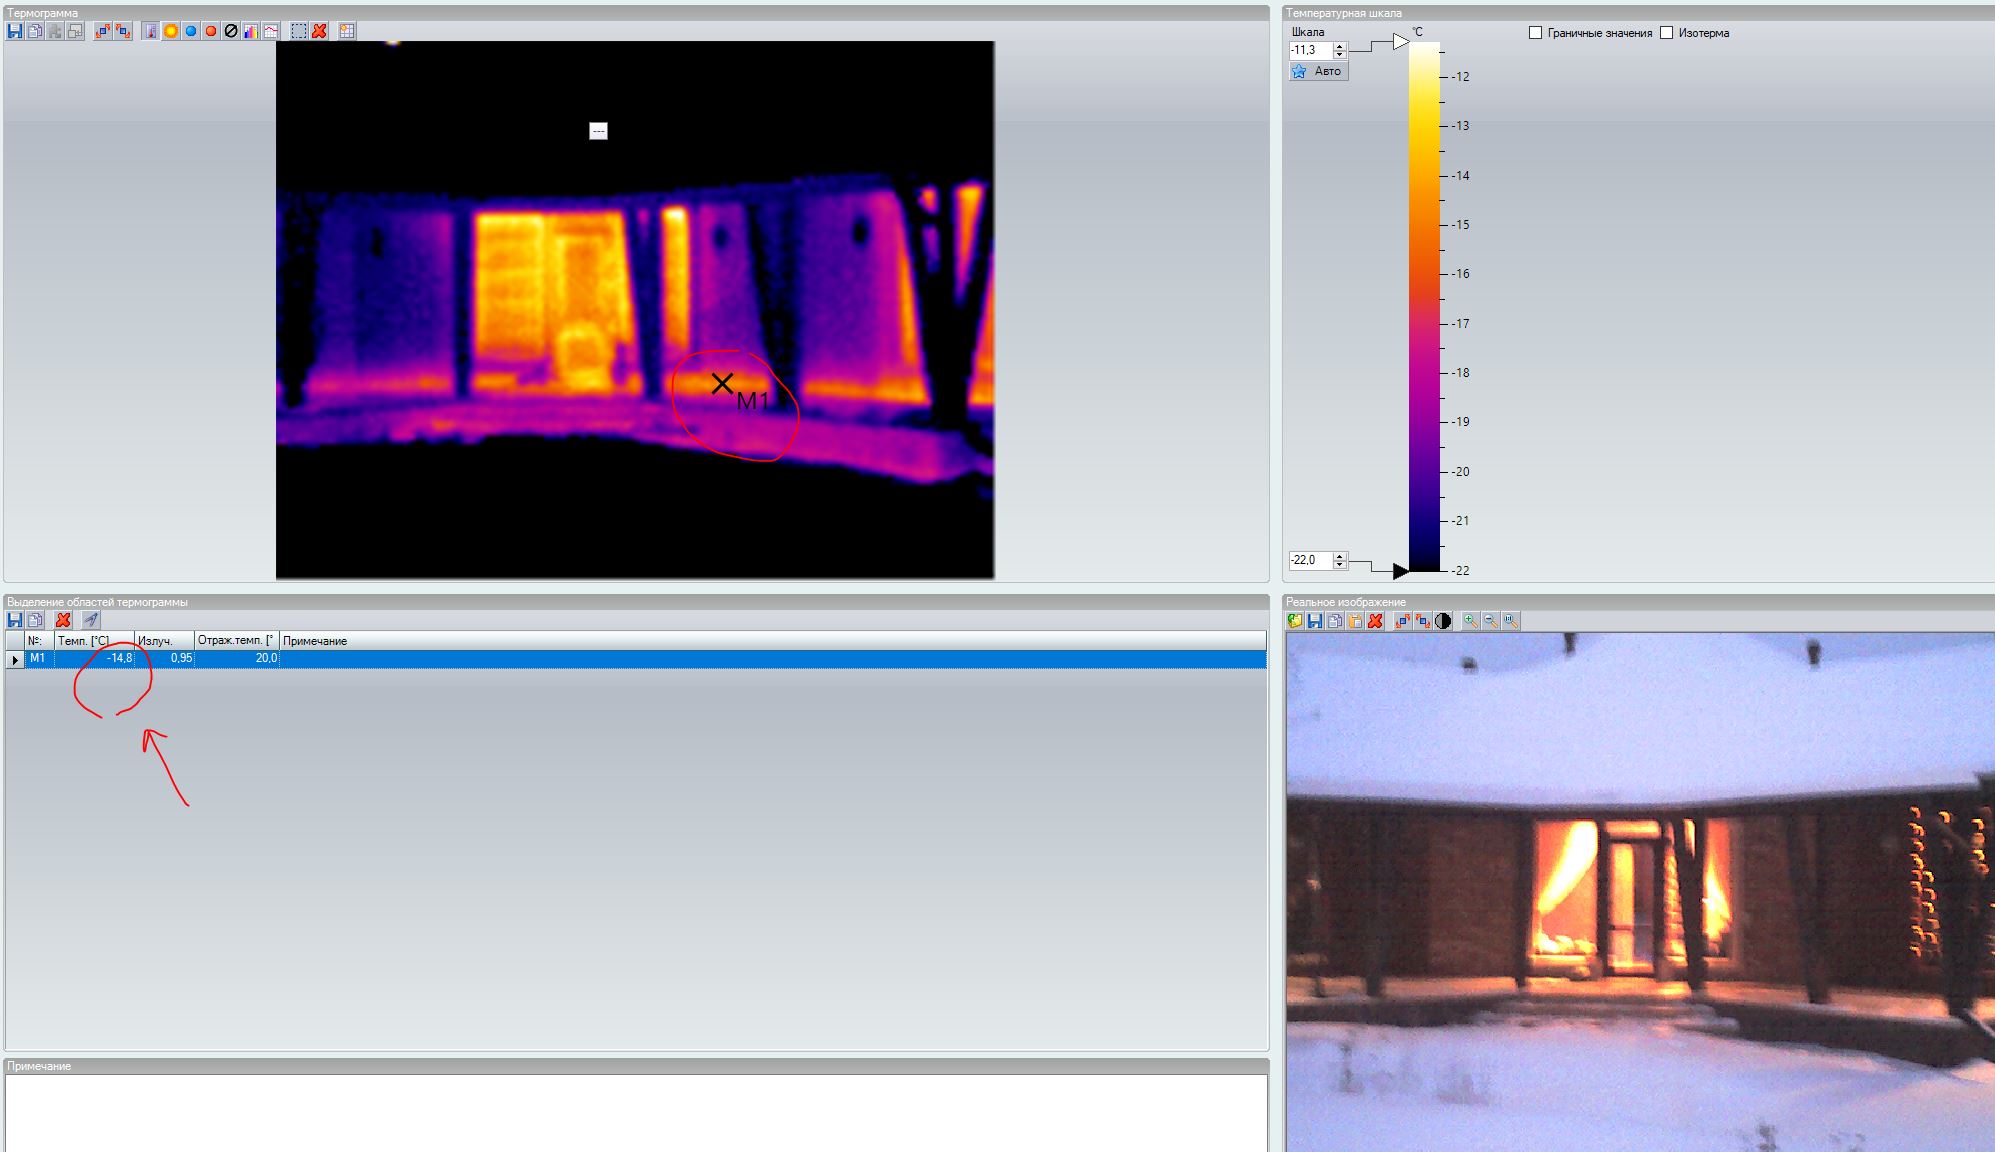Select the dashed rectangle area tool
The height and width of the screenshot is (1152, 1995).
coord(299,31)
